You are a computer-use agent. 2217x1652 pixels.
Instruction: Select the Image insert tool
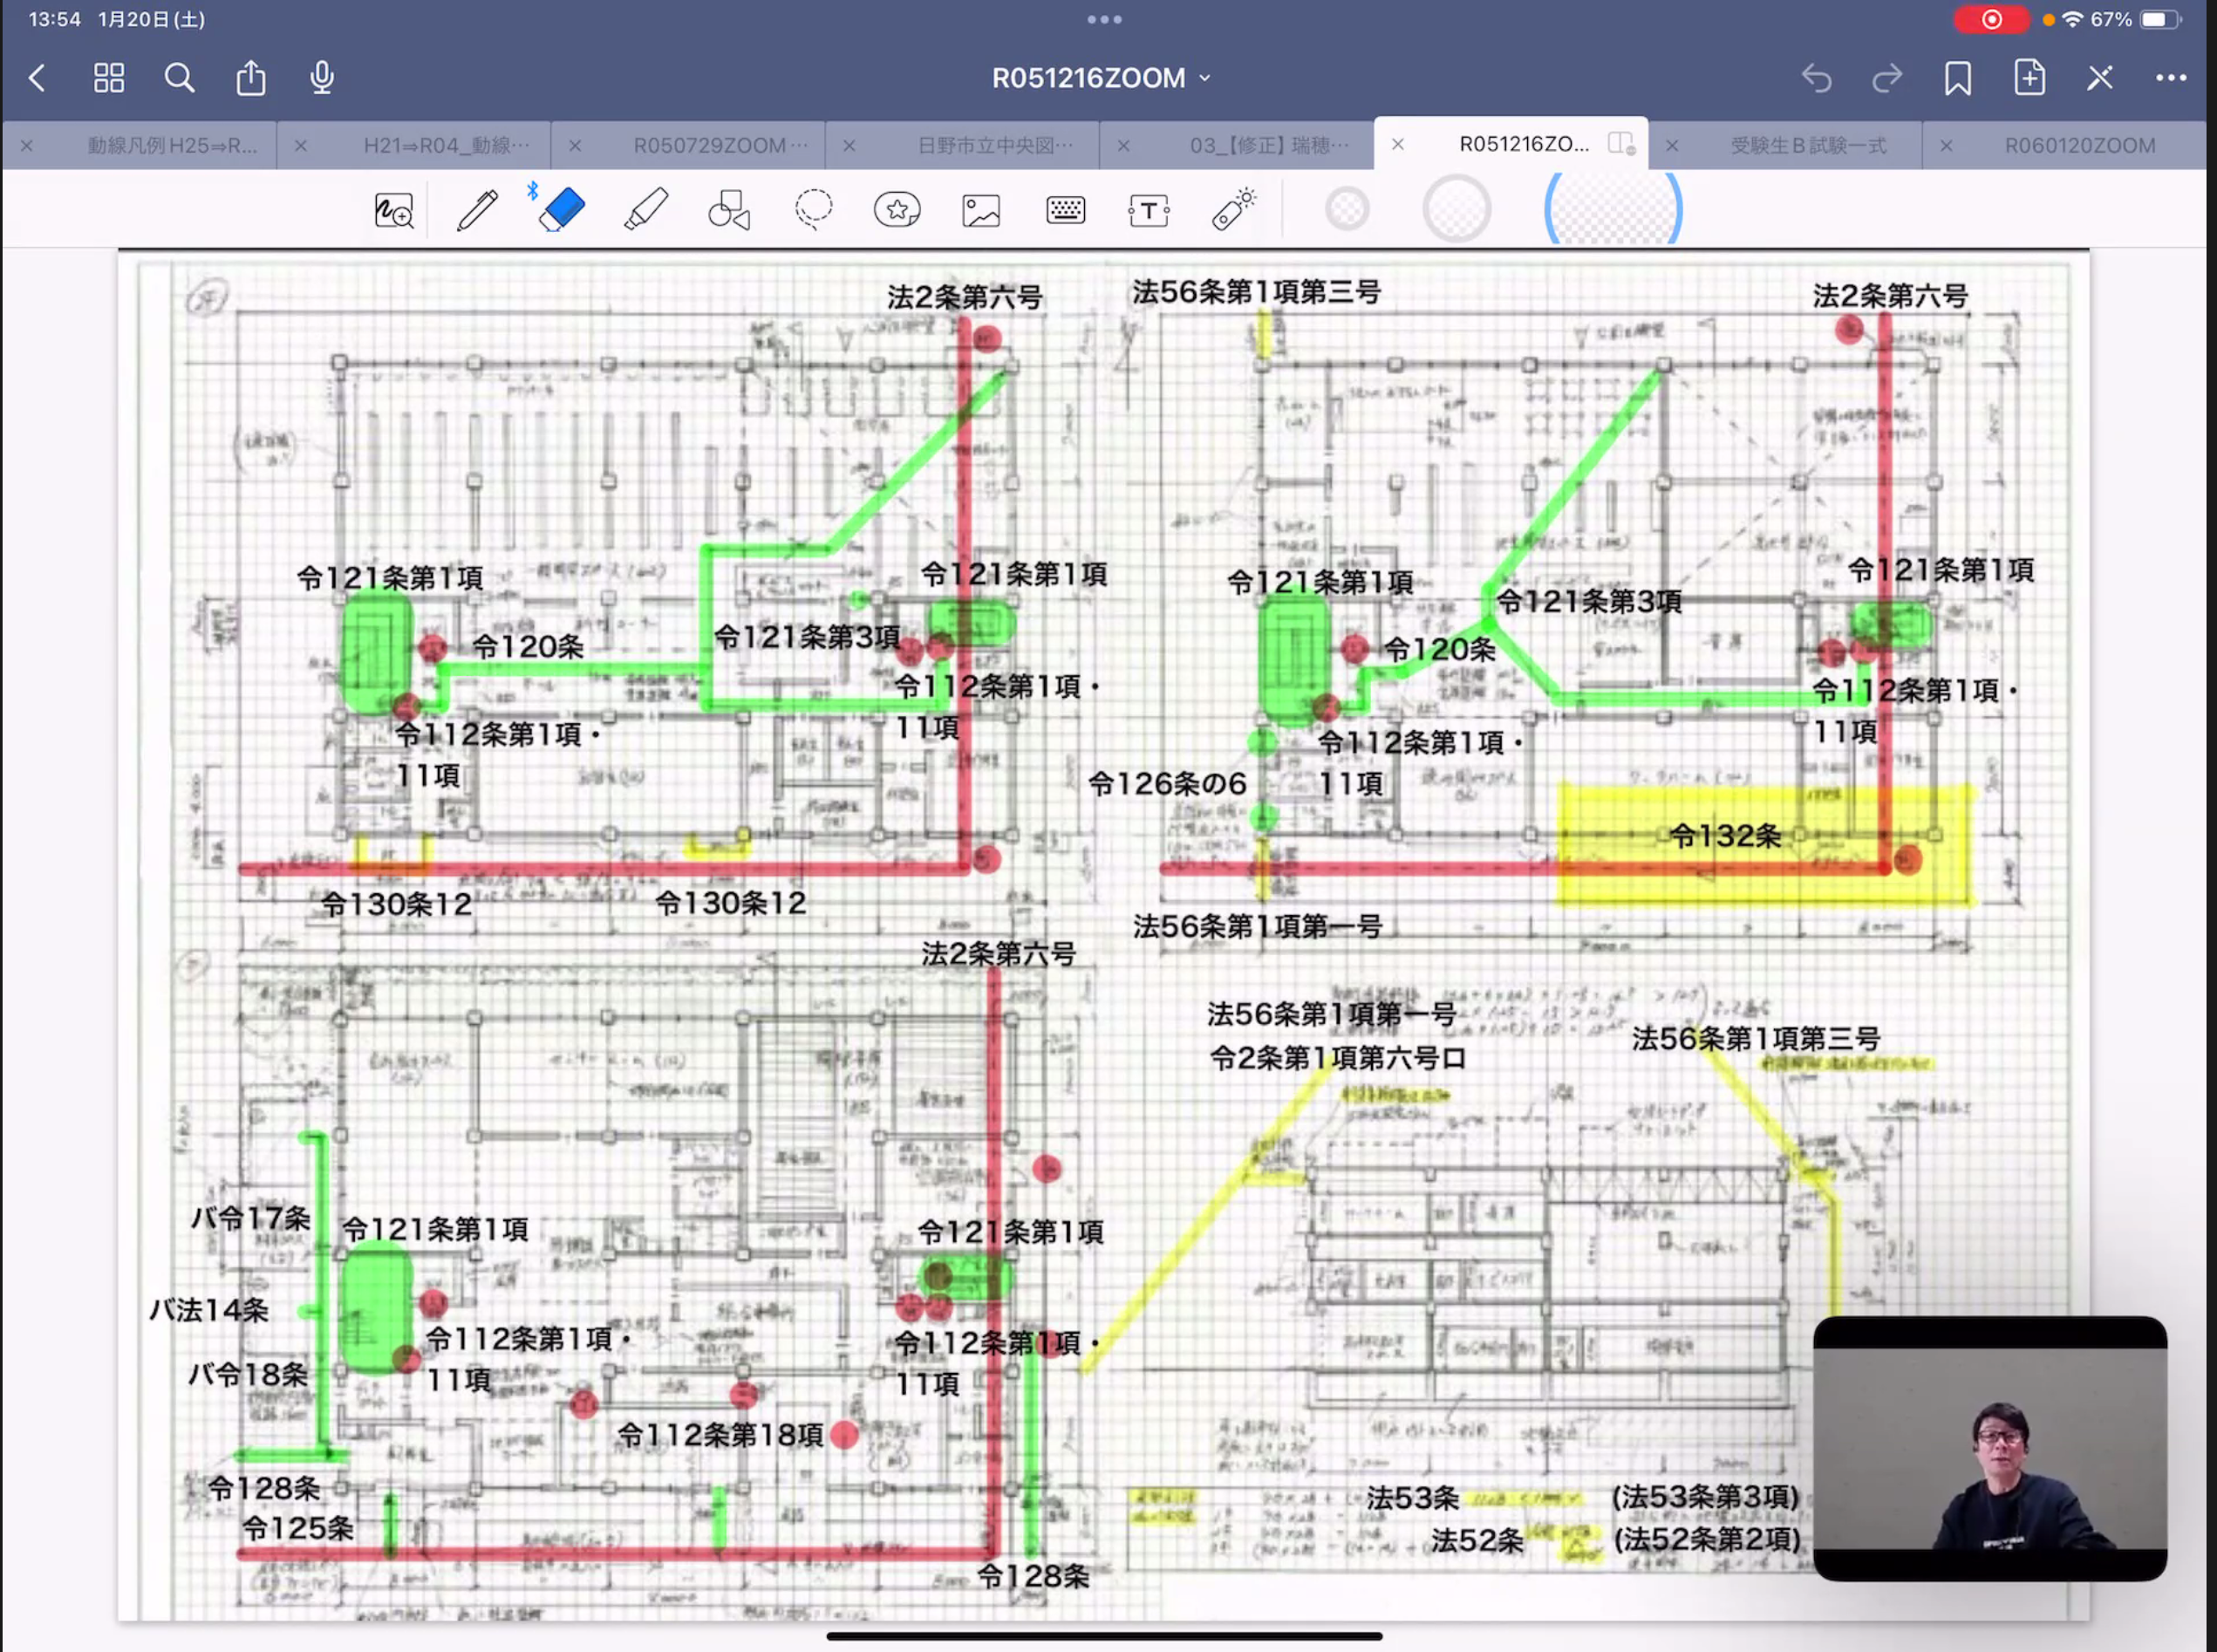[981, 210]
